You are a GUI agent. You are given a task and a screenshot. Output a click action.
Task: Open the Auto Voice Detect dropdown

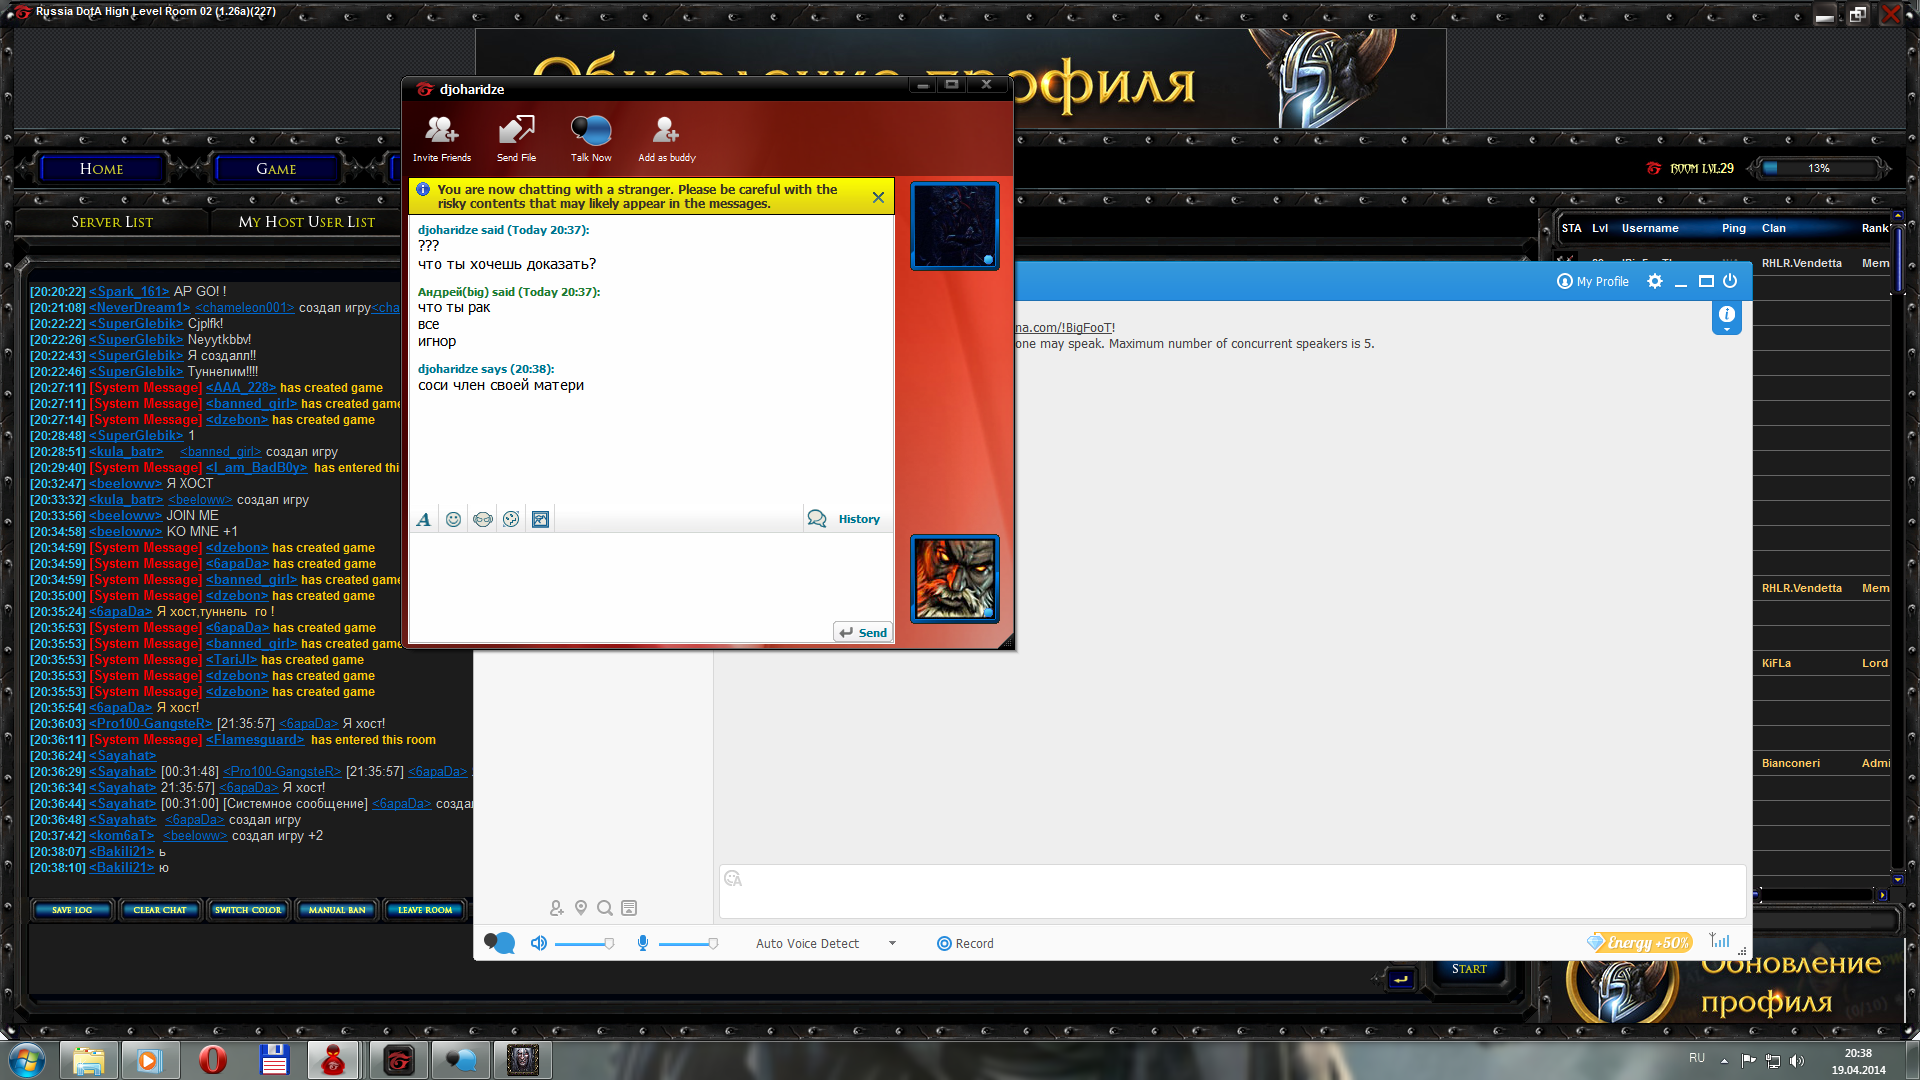825,943
